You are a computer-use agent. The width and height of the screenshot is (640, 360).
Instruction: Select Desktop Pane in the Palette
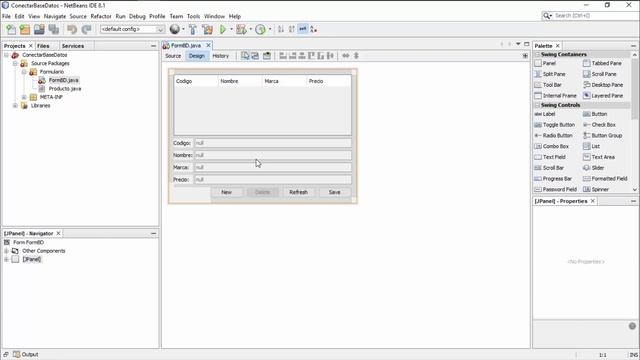603,85
